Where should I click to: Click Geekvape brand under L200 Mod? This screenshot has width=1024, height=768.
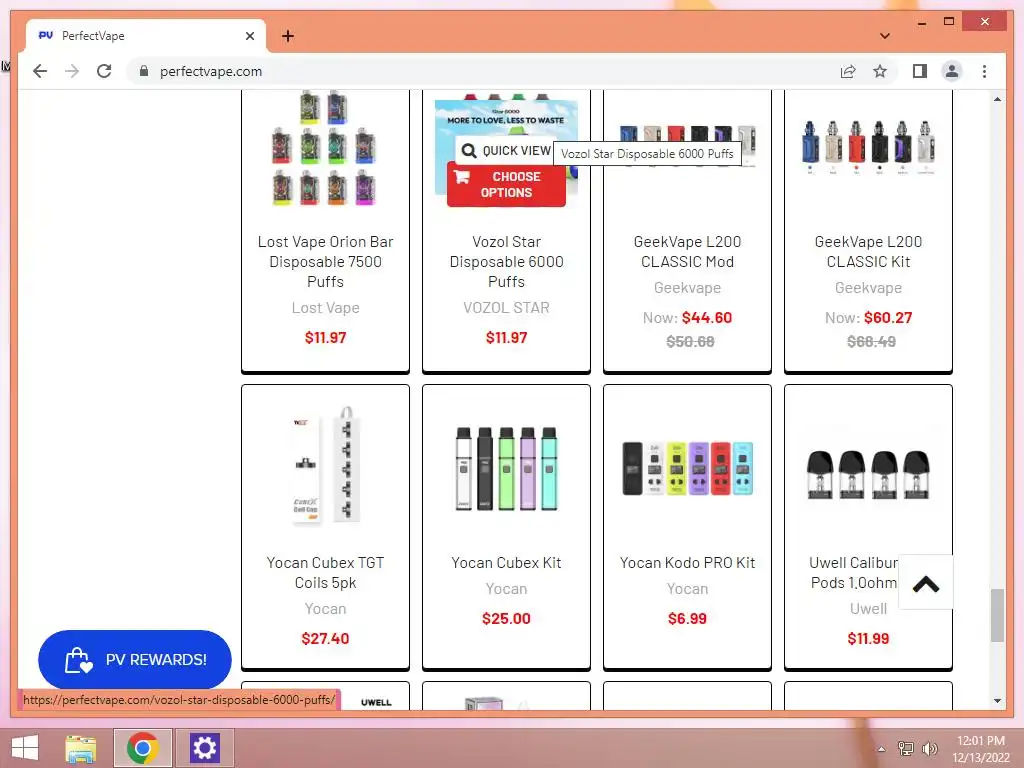click(687, 287)
